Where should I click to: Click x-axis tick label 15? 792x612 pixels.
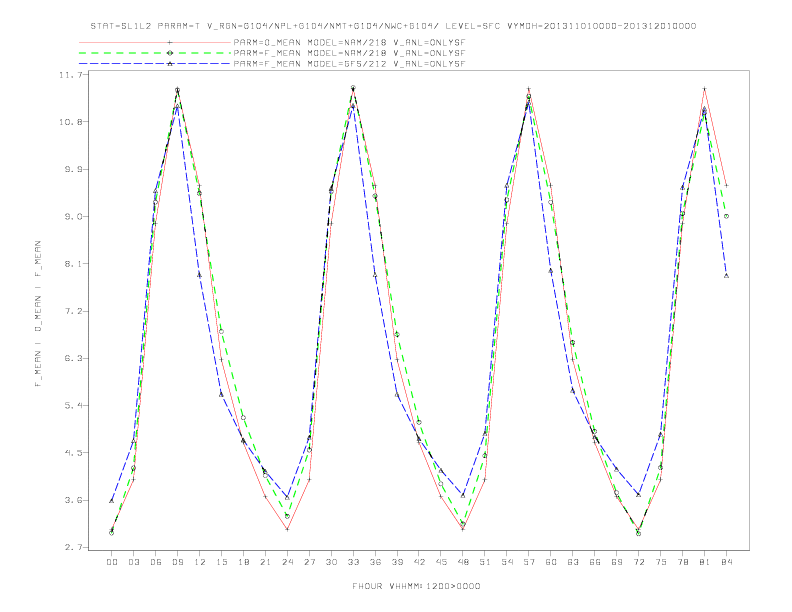click(x=221, y=562)
